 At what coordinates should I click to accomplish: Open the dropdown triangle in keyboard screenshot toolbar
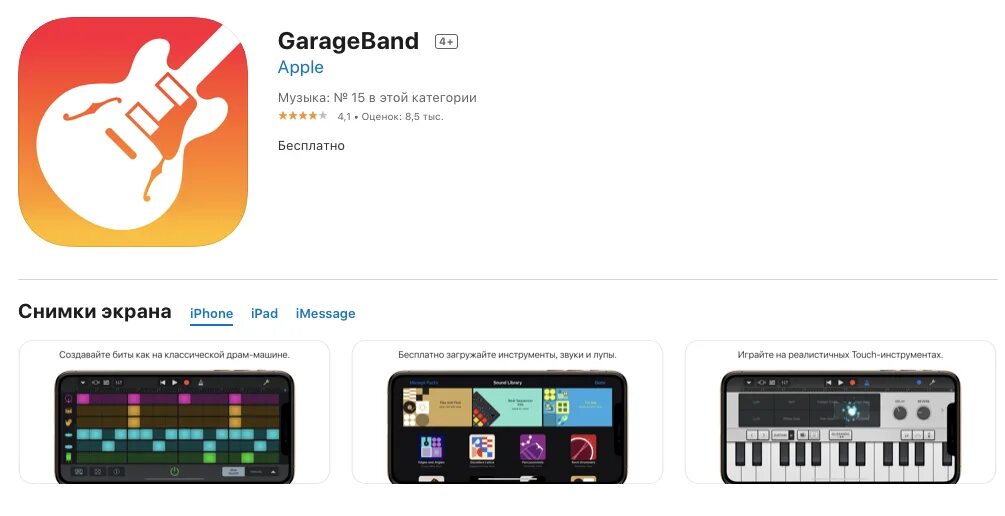pyautogui.click(x=749, y=383)
